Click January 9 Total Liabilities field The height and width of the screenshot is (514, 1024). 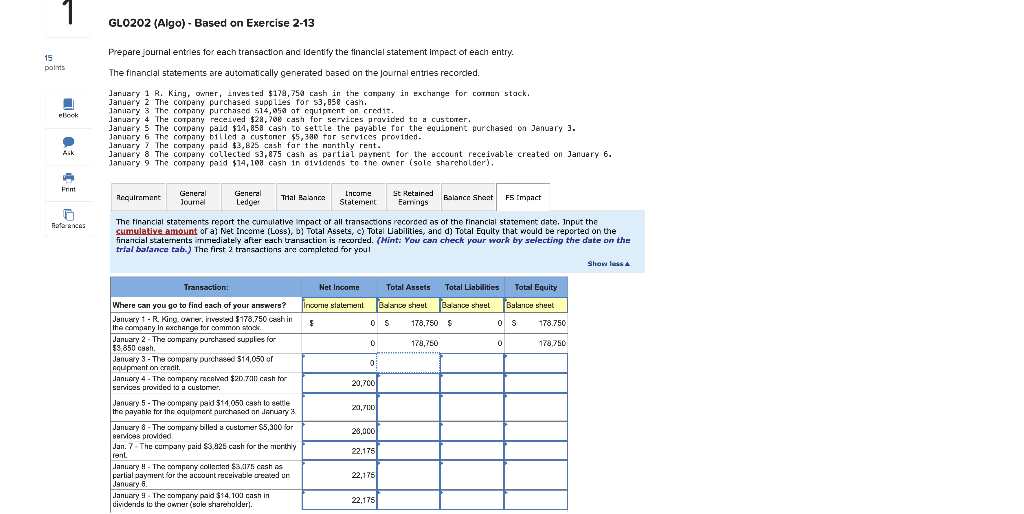coord(472,500)
